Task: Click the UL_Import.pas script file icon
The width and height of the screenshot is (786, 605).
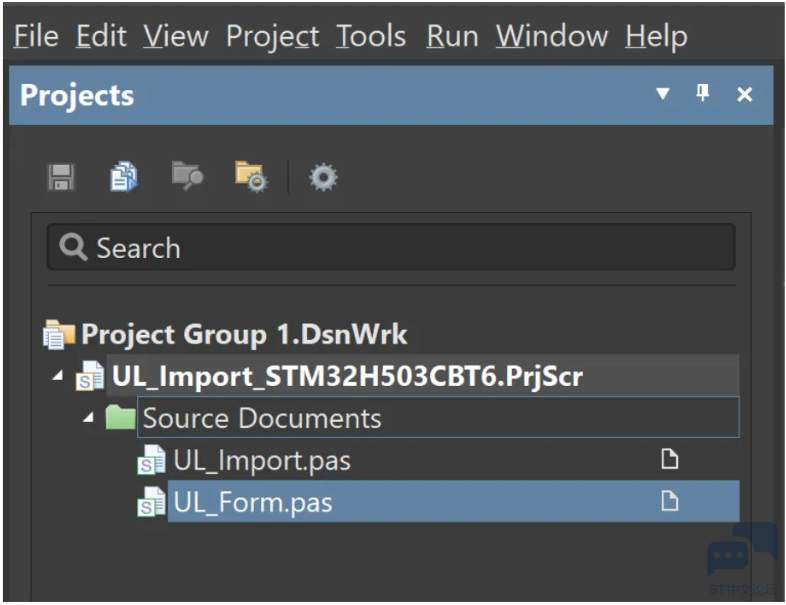Action: pos(151,460)
